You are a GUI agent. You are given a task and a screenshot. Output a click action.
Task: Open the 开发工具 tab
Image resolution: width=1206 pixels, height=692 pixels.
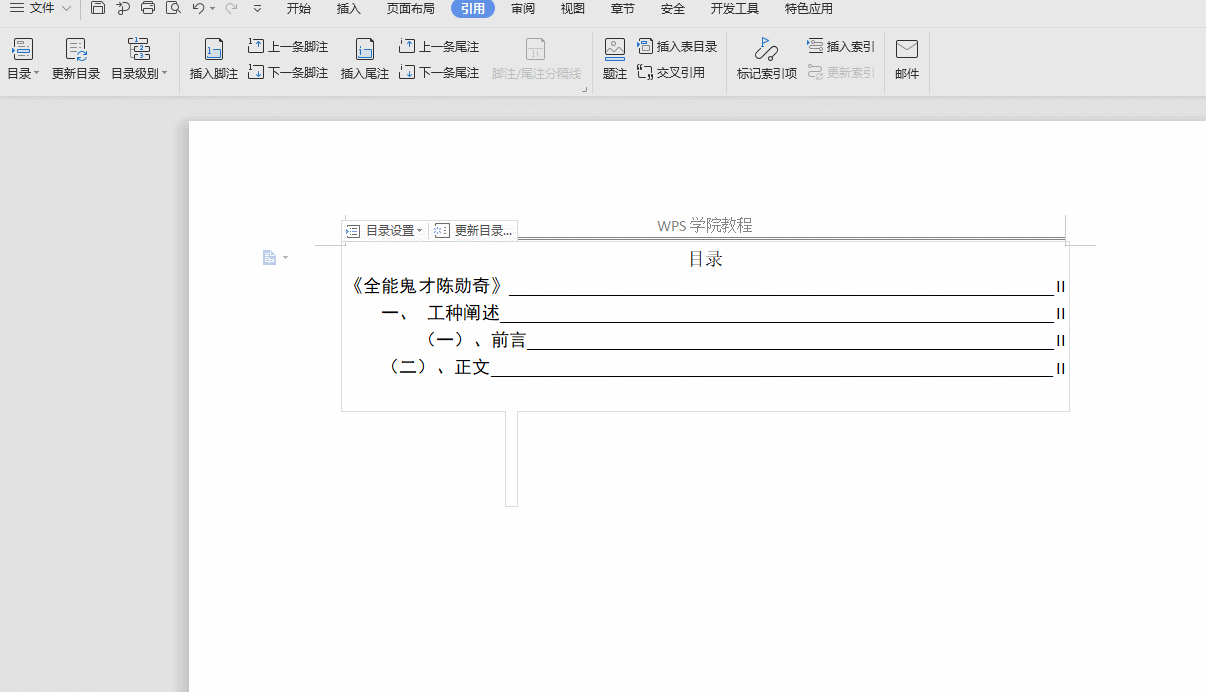coord(735,9)
